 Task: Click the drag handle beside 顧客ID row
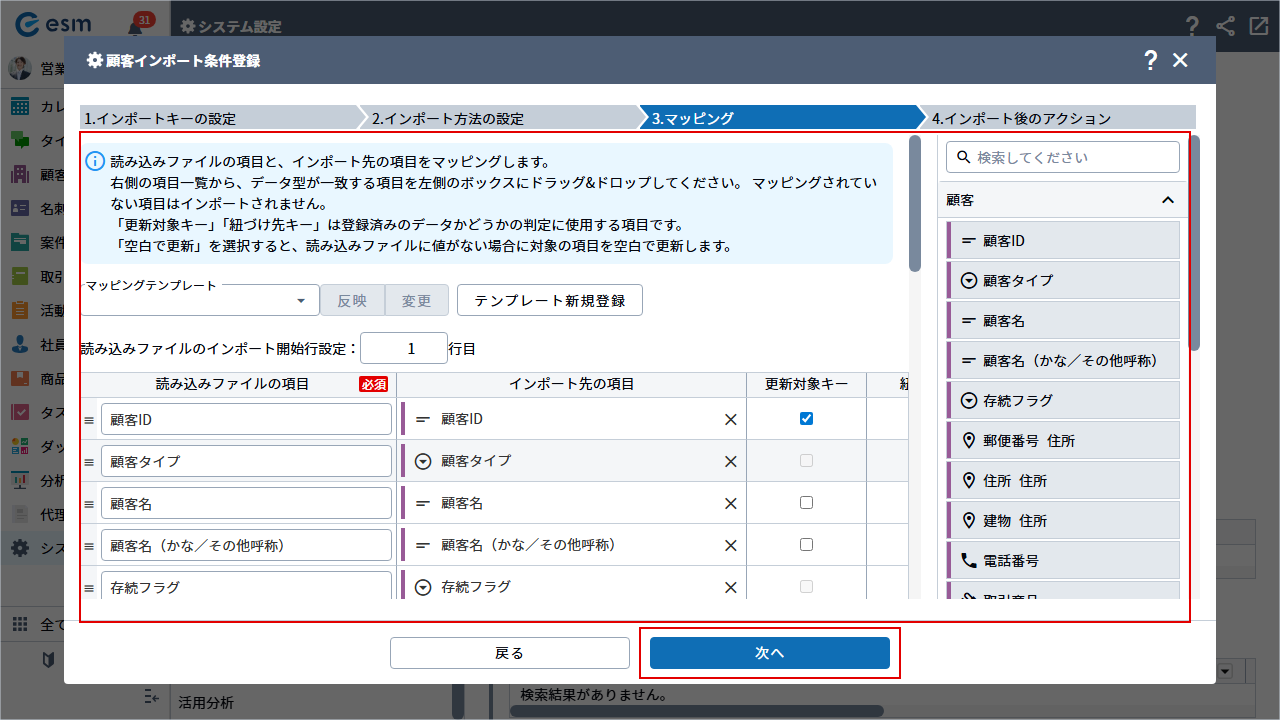click(89, 421)
